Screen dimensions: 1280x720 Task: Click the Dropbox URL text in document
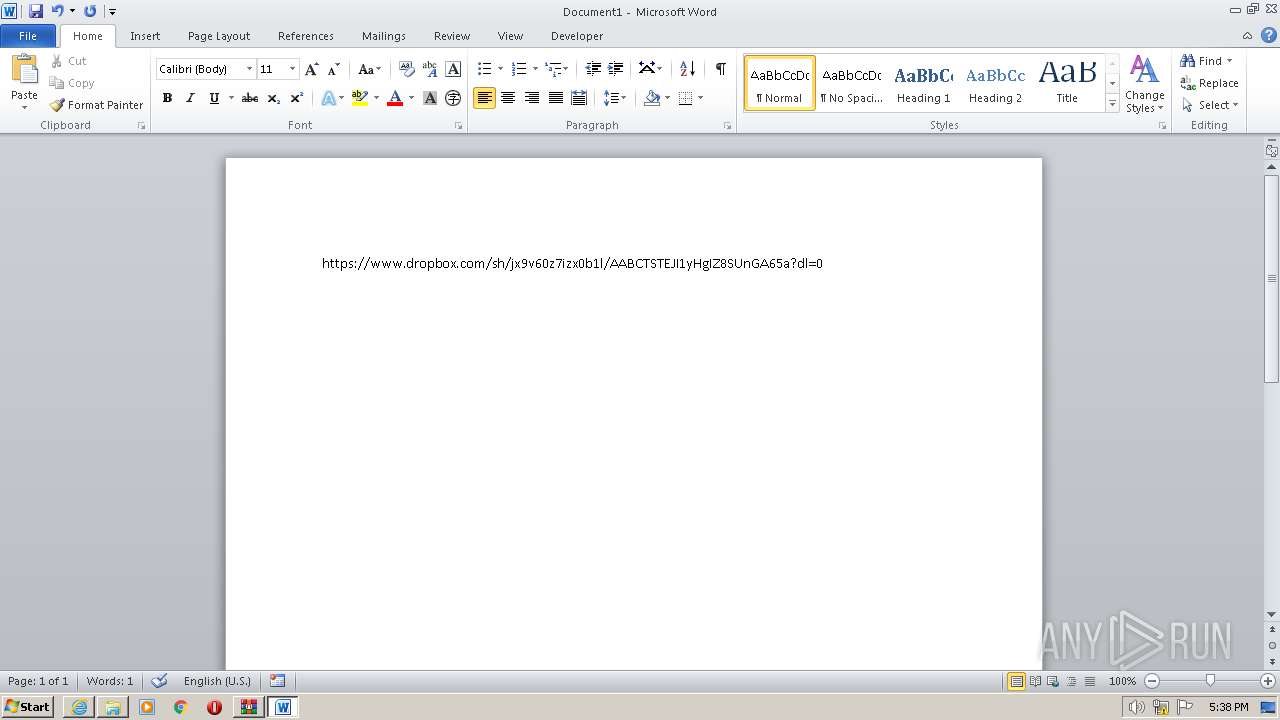(572, 263)
